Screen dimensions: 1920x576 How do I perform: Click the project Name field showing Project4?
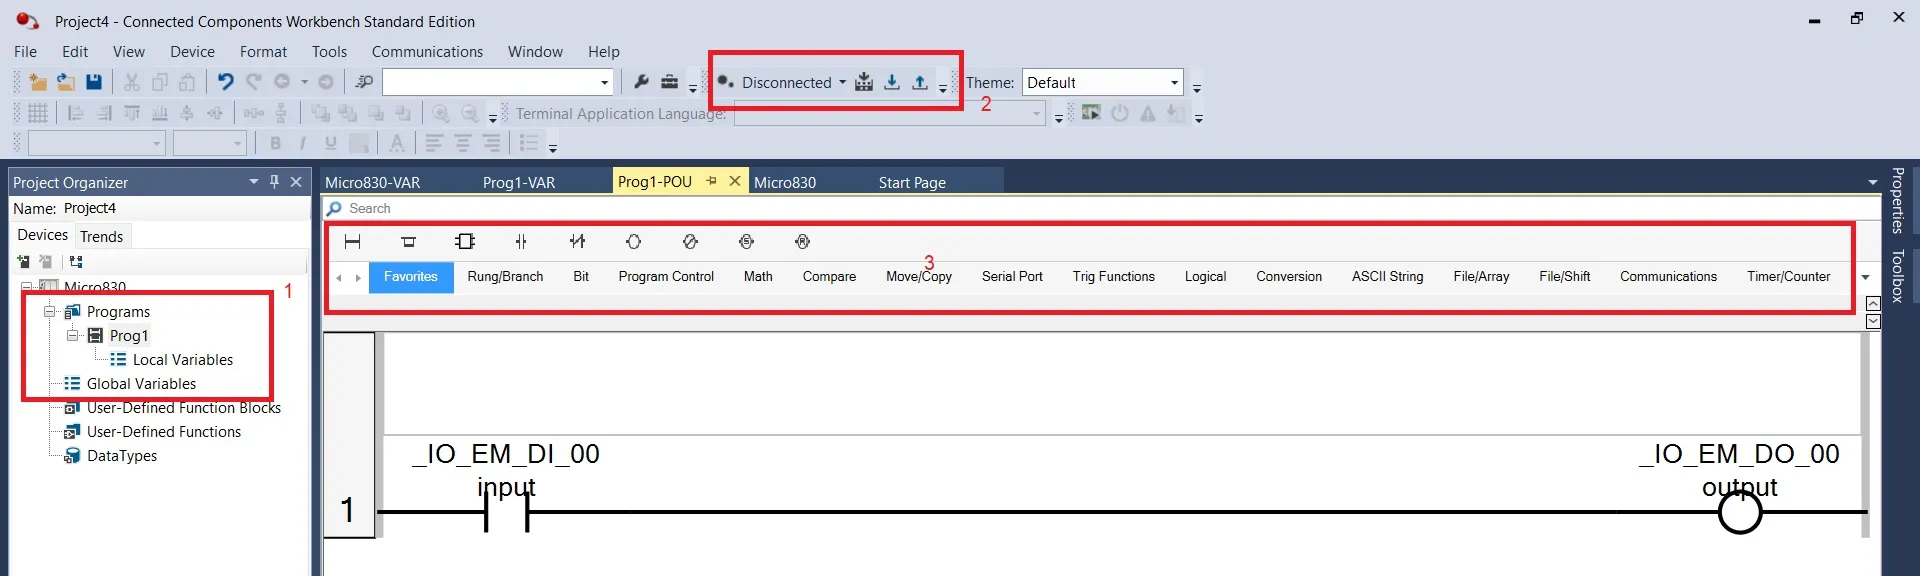click(x=185, y=208)
